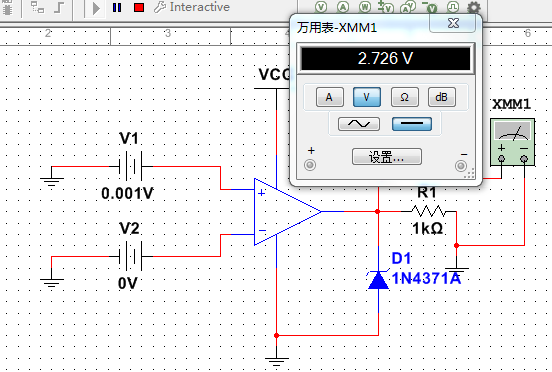The height and width of the screenshot is (372, 552).
Task: Click the green Run simulation arrow
Action: (96, 8)
